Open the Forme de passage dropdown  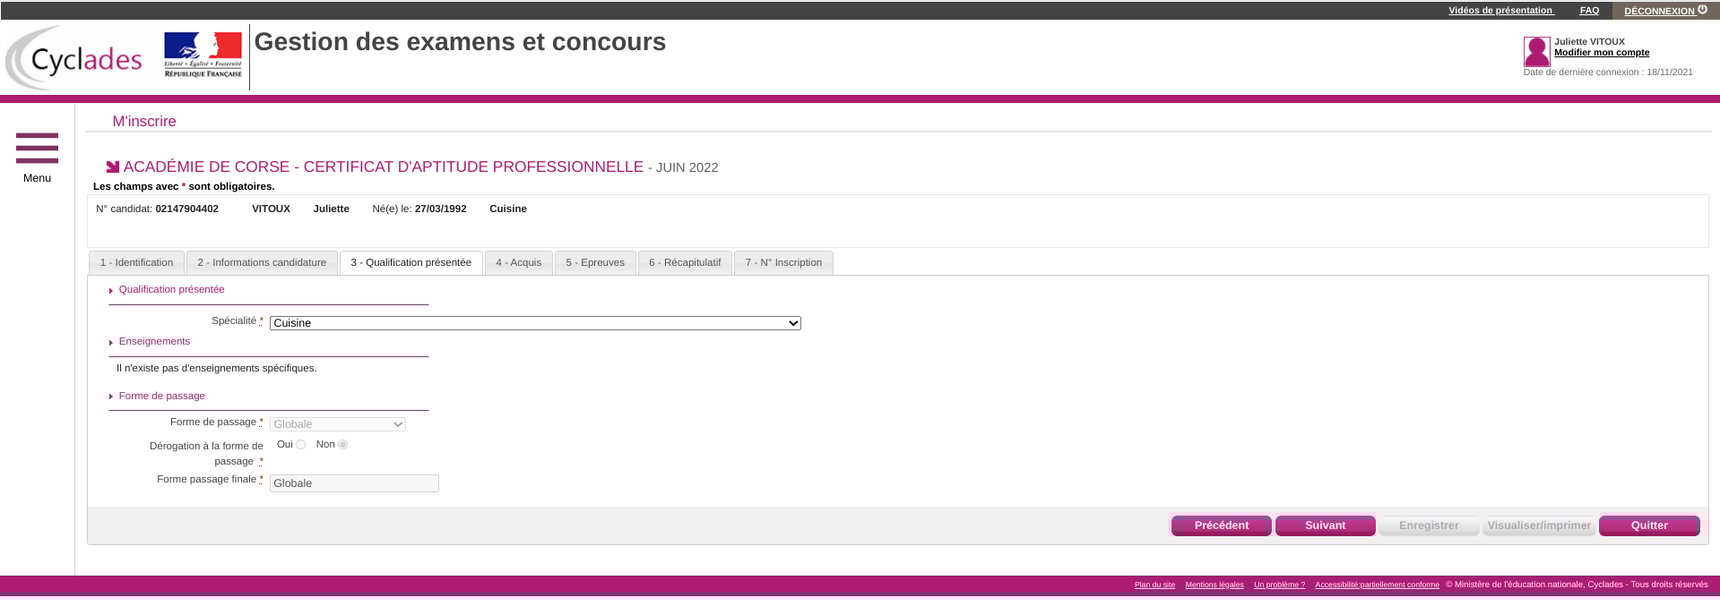pyautogui.click(x=337, y=424)
